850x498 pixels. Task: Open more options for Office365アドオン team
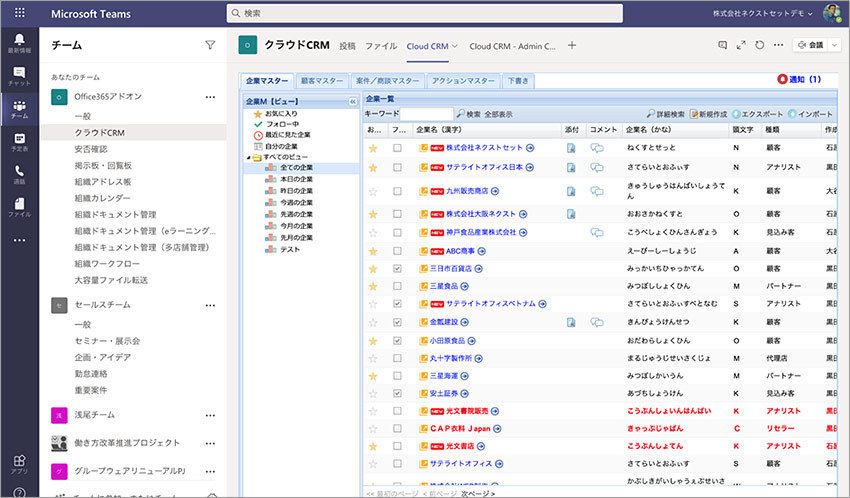[210, 97]
